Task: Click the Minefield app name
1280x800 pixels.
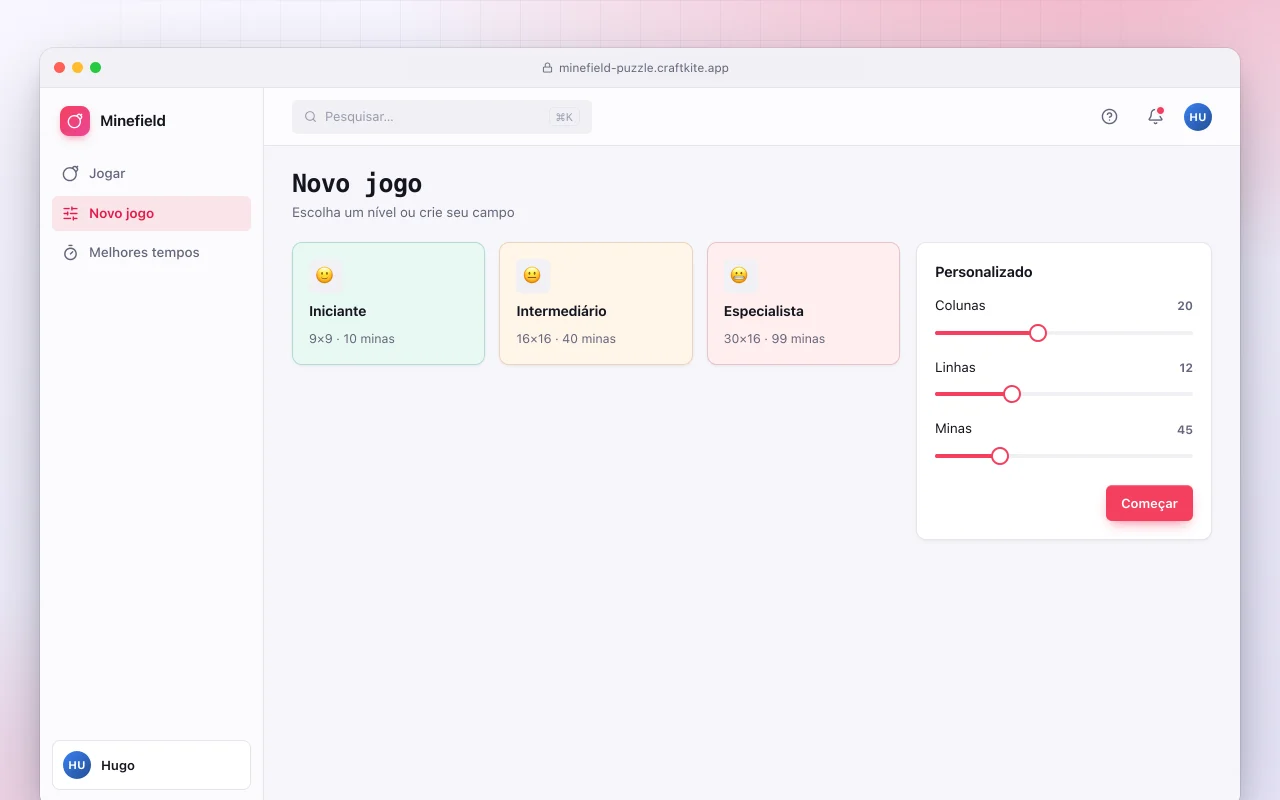Action: 133,121
